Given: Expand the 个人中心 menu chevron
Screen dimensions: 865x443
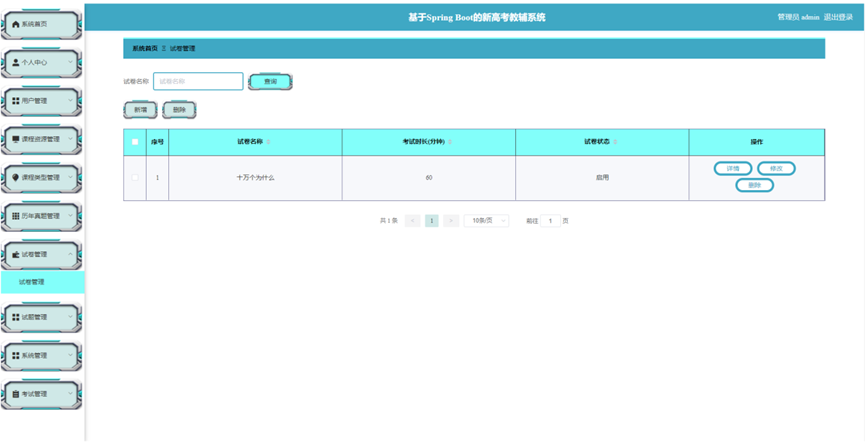Looking at the screenshot, I should click(x=70, y=62).
